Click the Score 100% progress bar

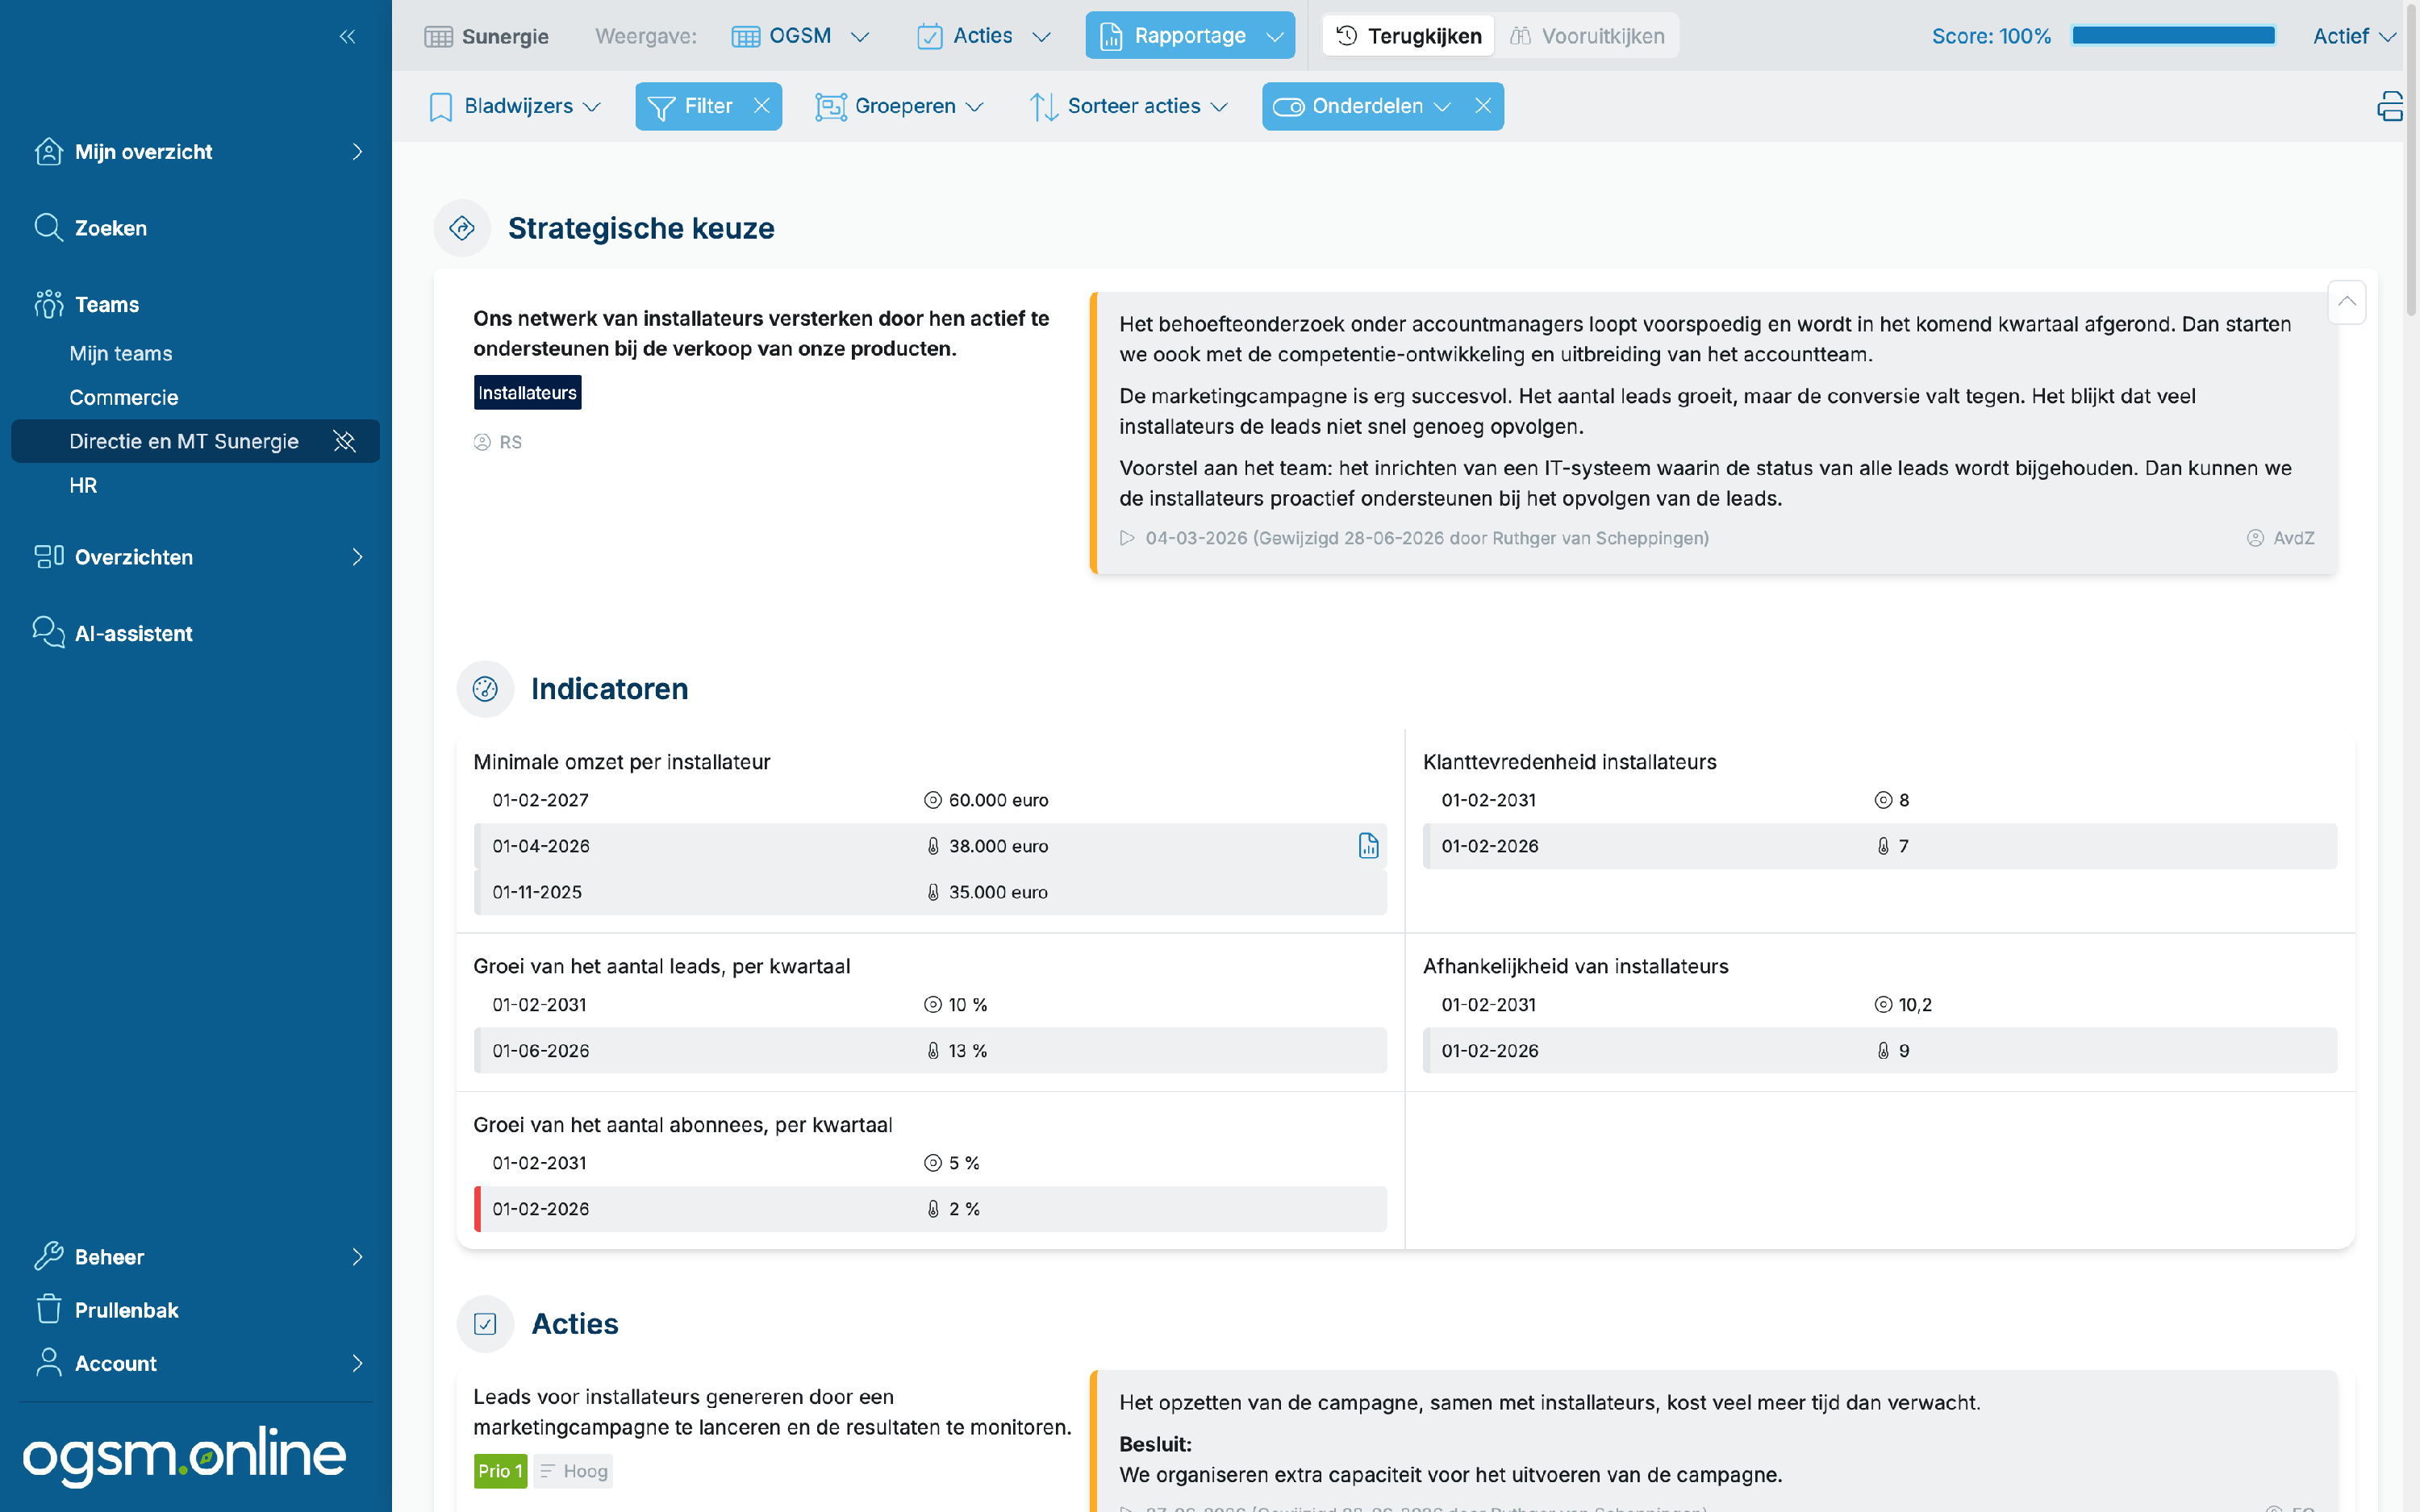(2173, 36)
